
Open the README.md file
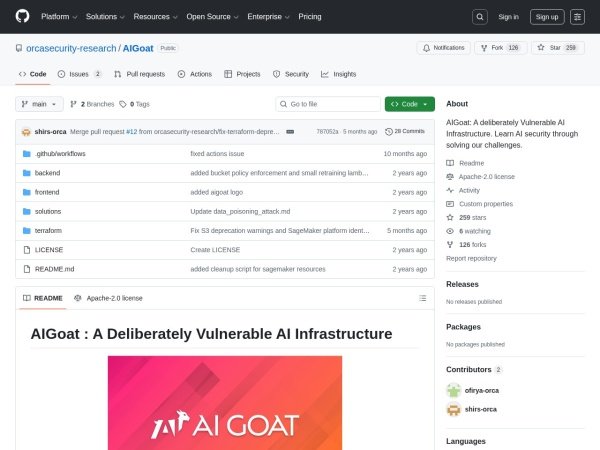54,269
